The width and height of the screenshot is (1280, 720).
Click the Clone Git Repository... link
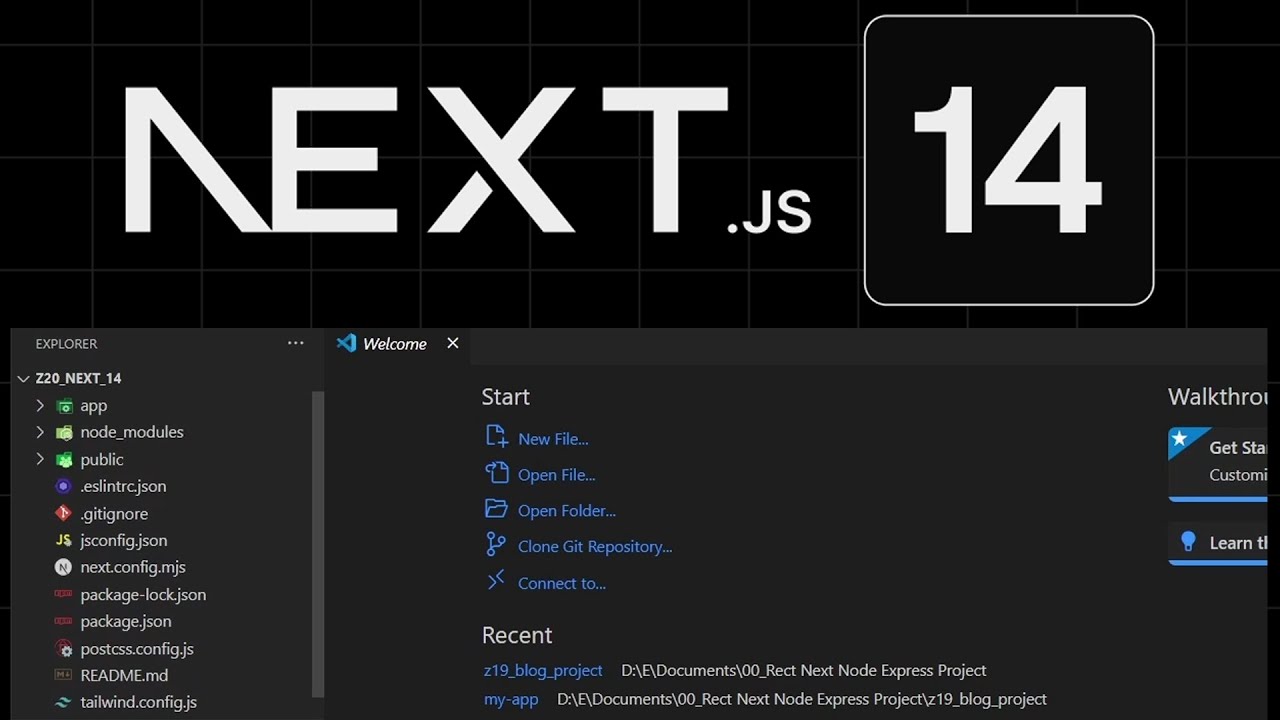pos(595,547)
